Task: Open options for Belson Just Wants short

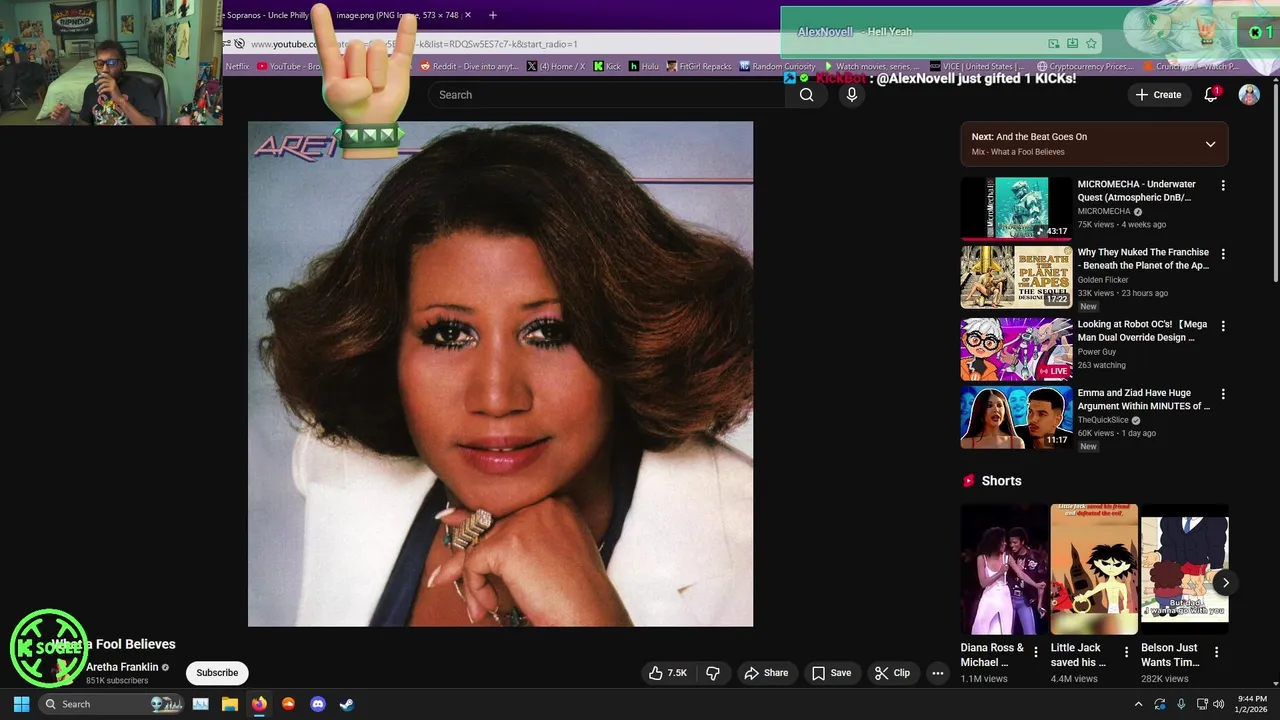Action: click(1216, 652)
